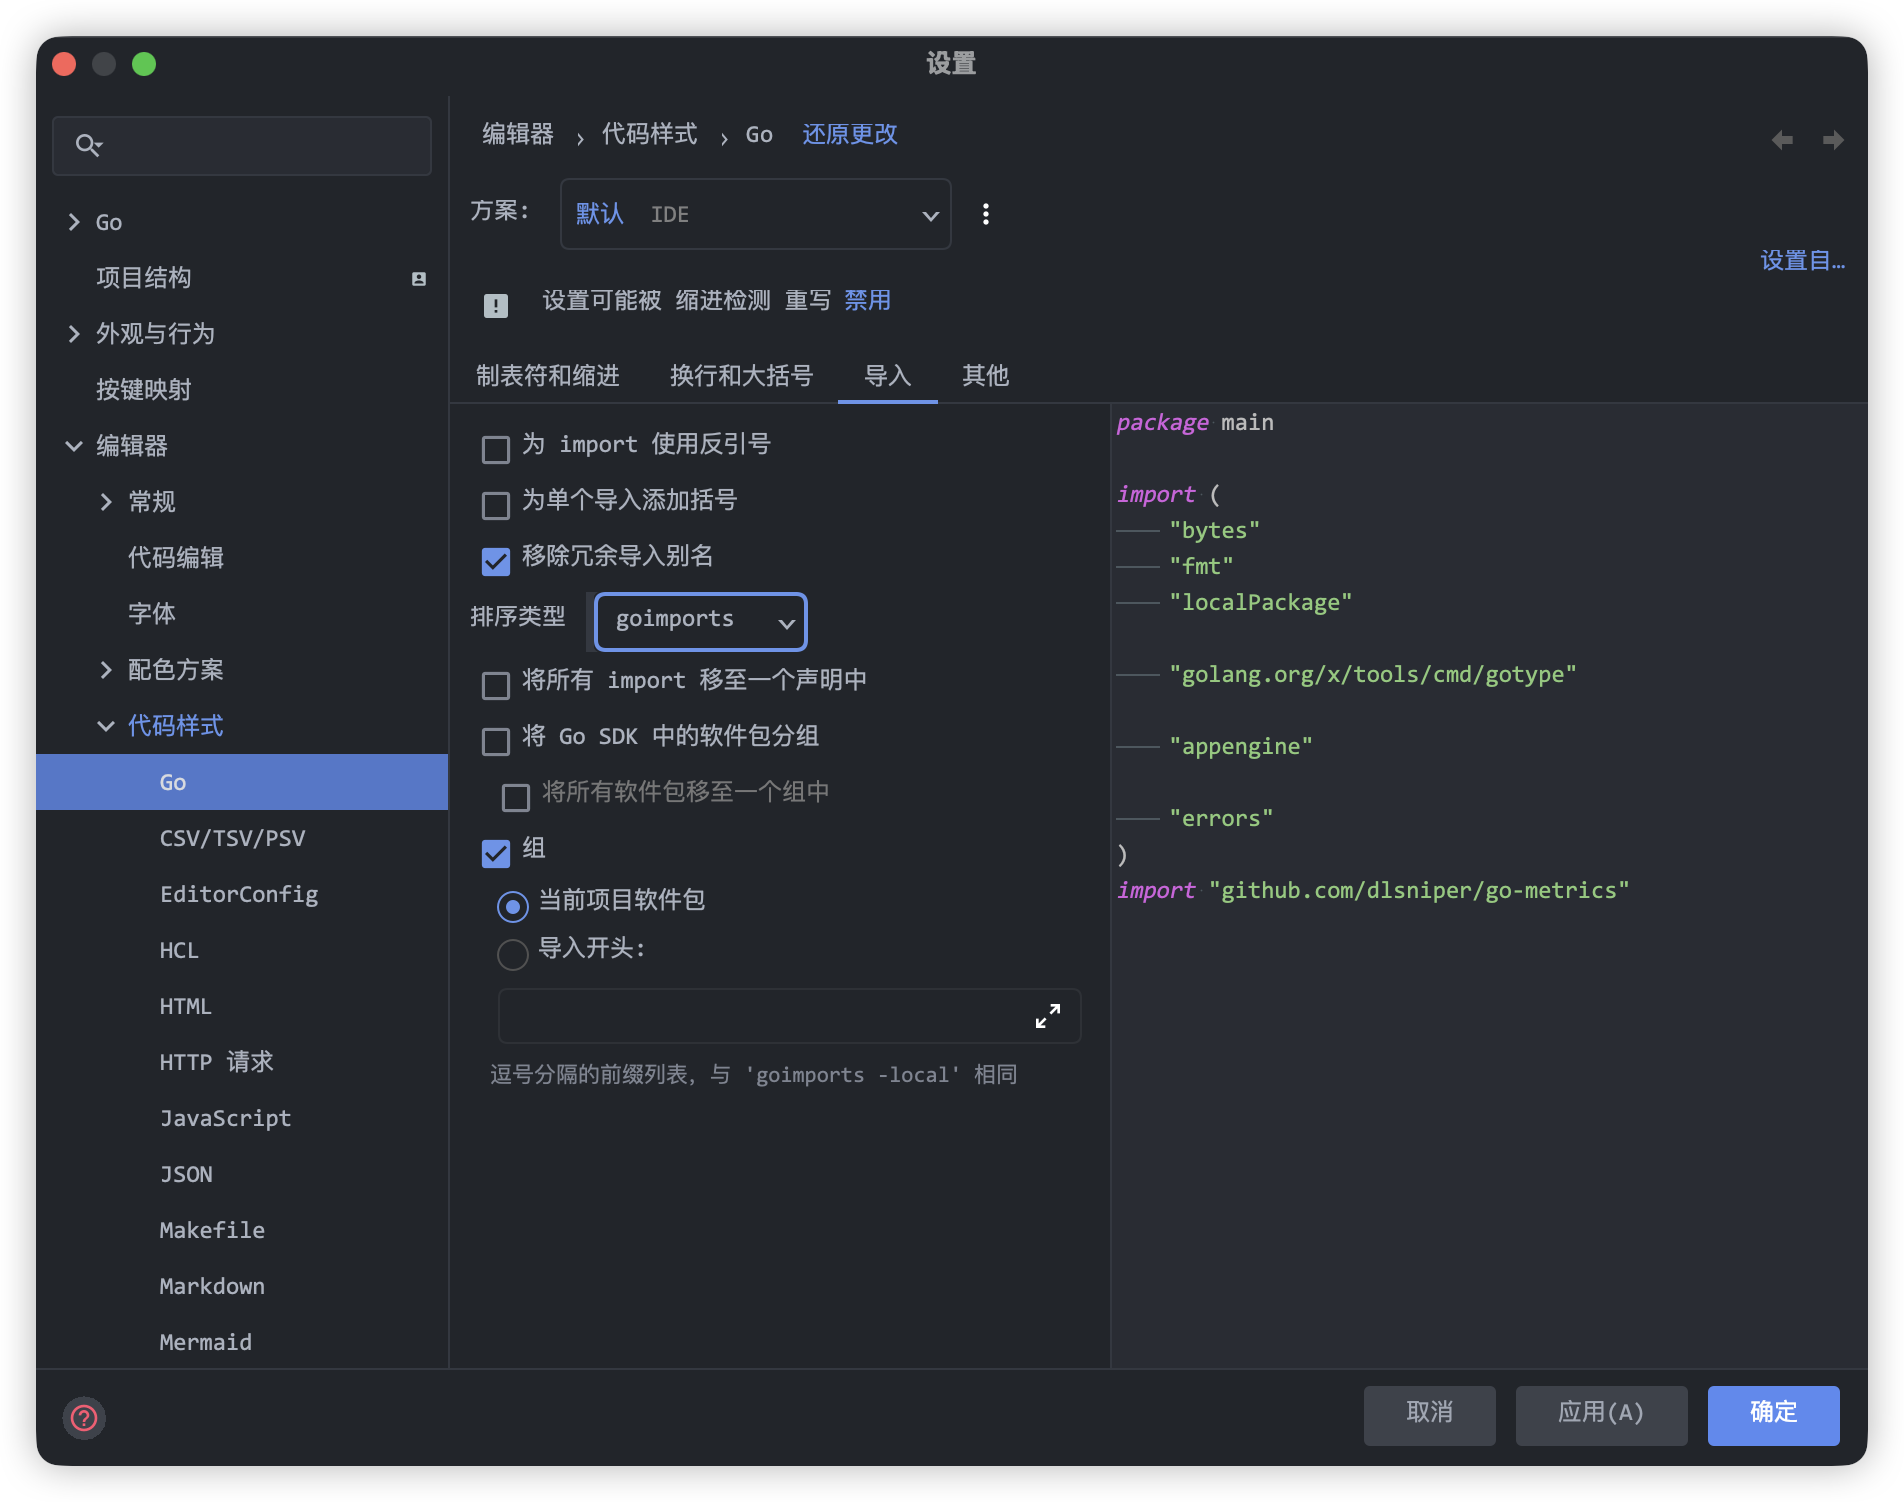Click the import prefix text field
This screenshot has height=1502, width=1904.
click(760, 1016)
